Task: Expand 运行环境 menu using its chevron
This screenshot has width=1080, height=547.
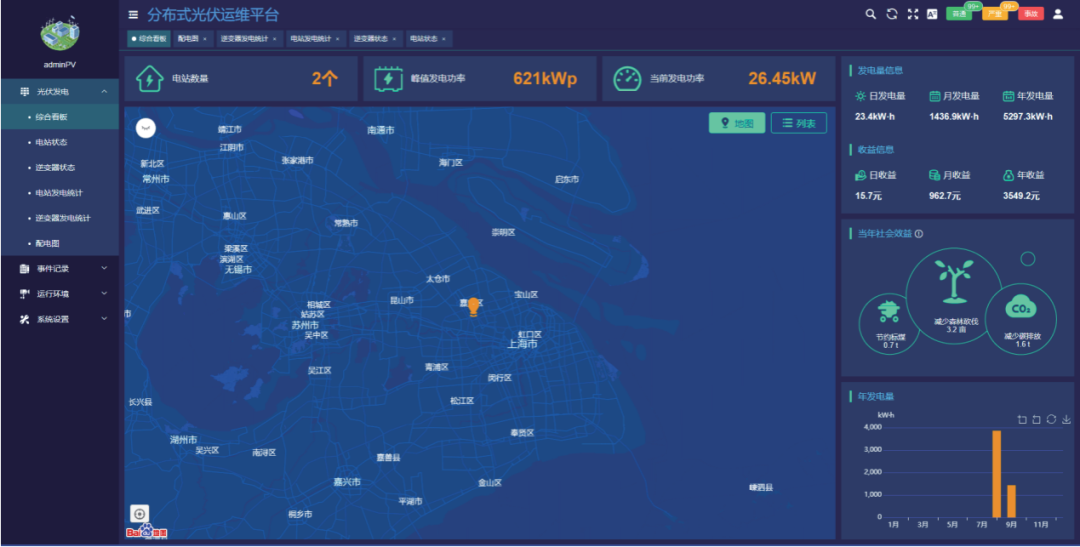Action: point(104,294)
